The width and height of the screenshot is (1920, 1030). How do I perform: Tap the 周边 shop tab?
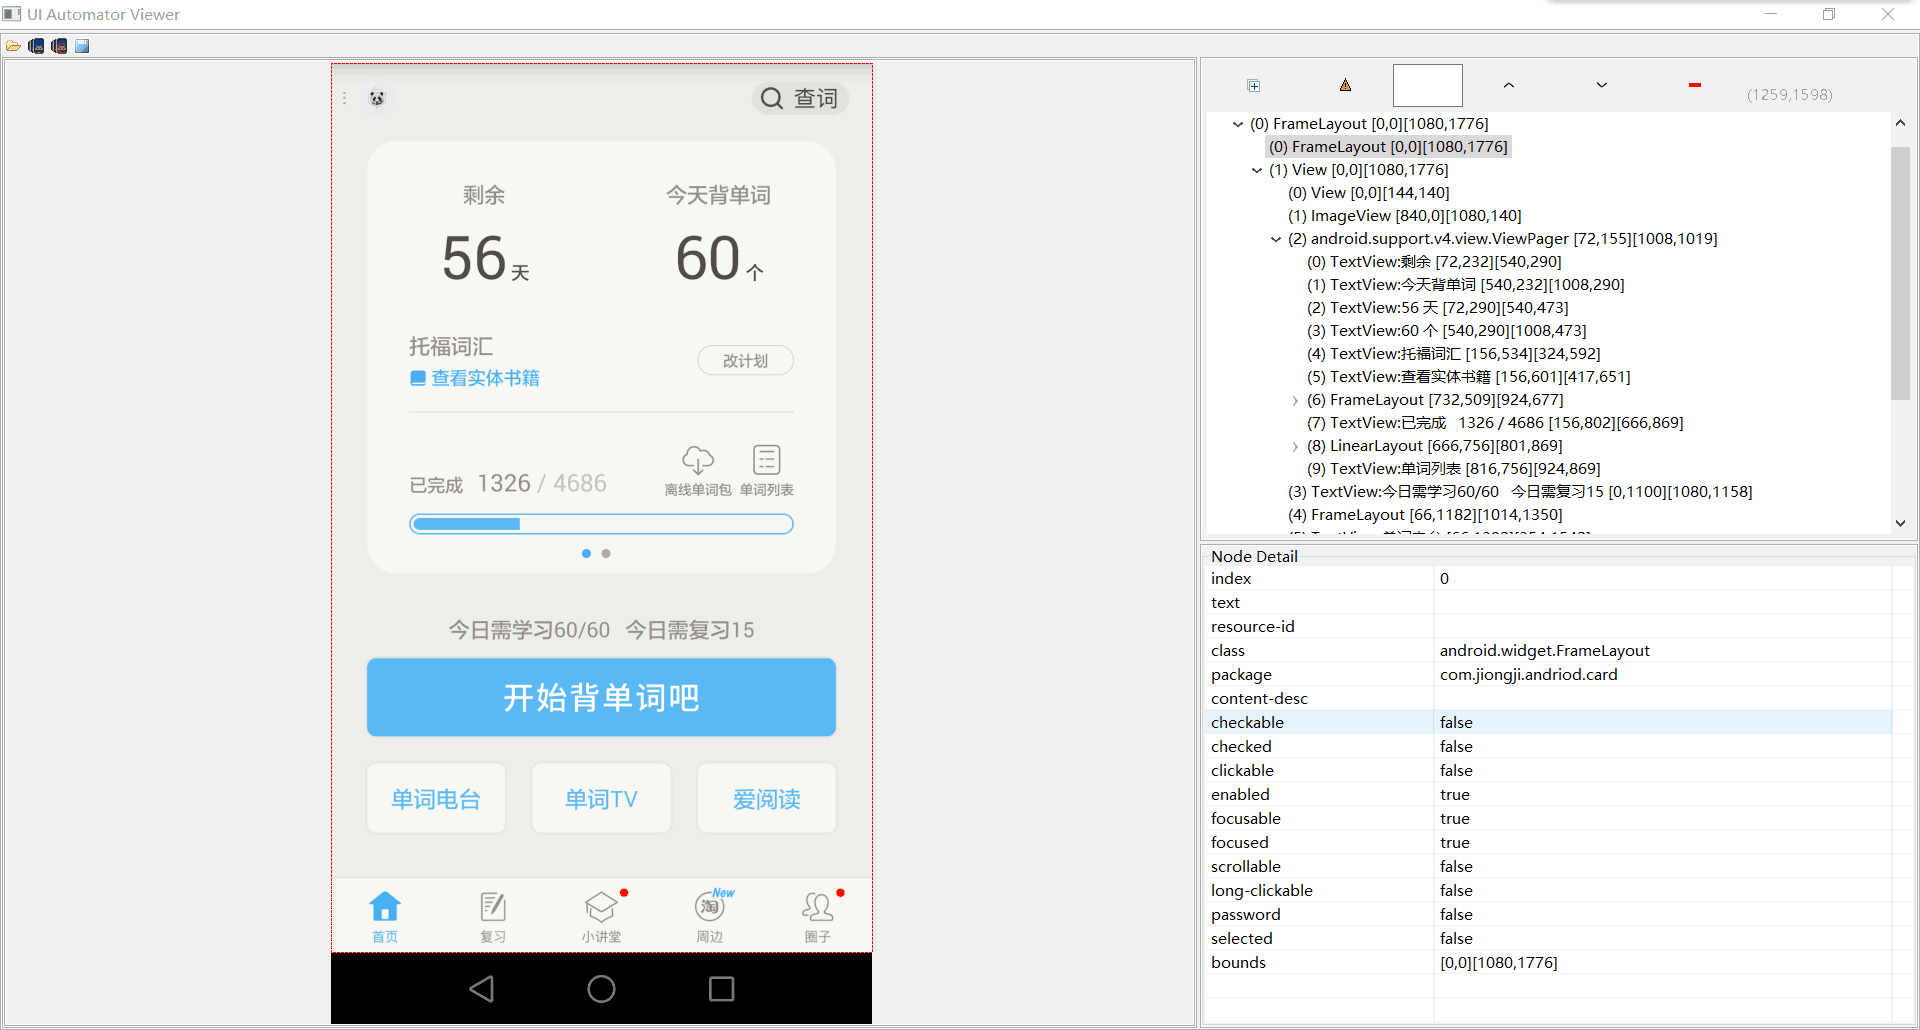tap(710, 916)
